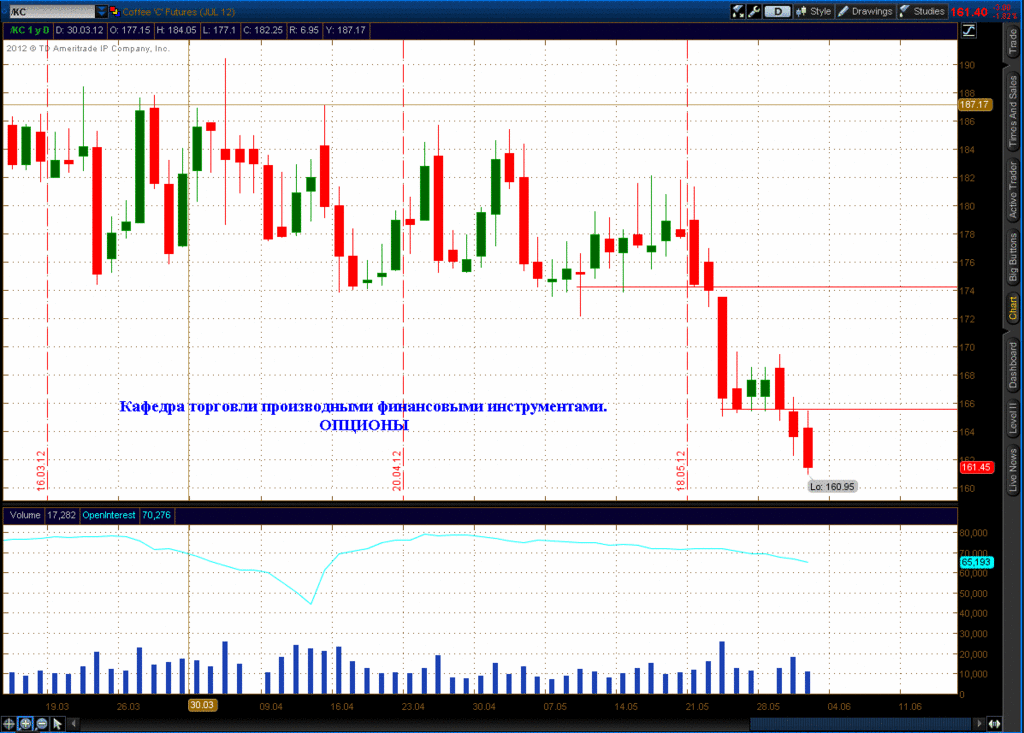
Task: Click the Lo: 160.95 low bubble
Action: pos(832,487)
